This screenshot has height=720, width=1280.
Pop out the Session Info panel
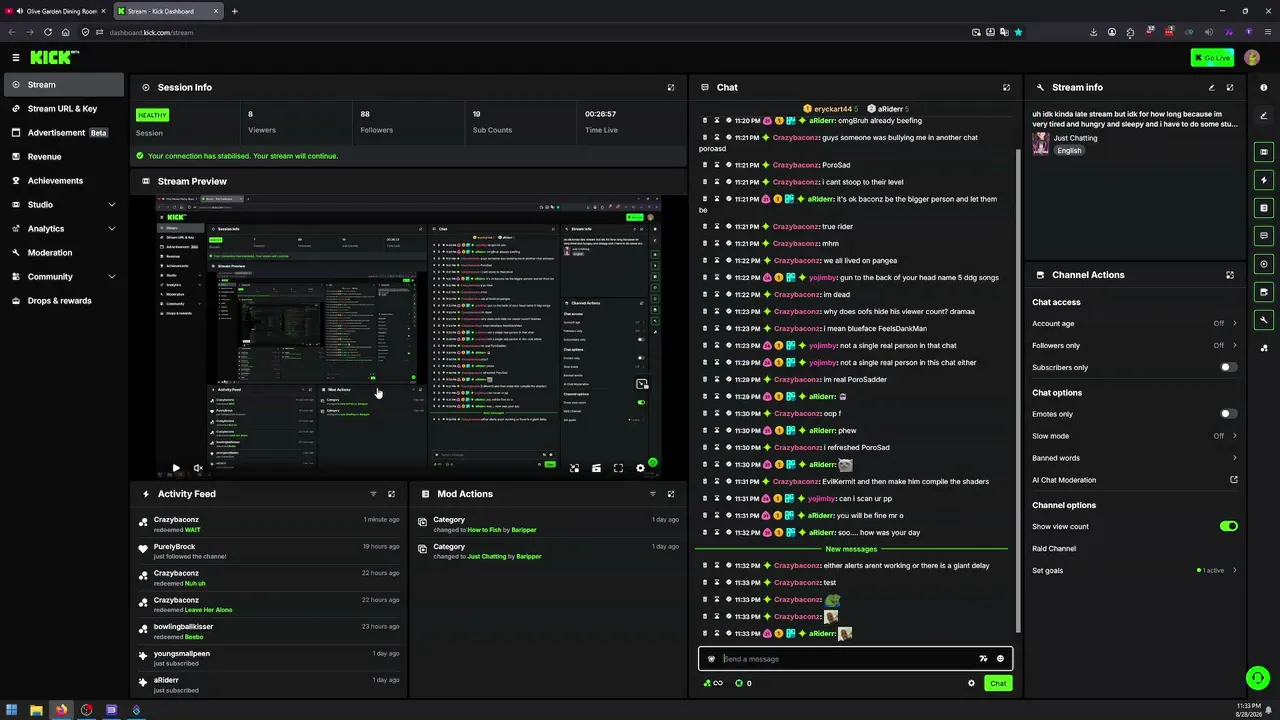[x=671, y=88]
